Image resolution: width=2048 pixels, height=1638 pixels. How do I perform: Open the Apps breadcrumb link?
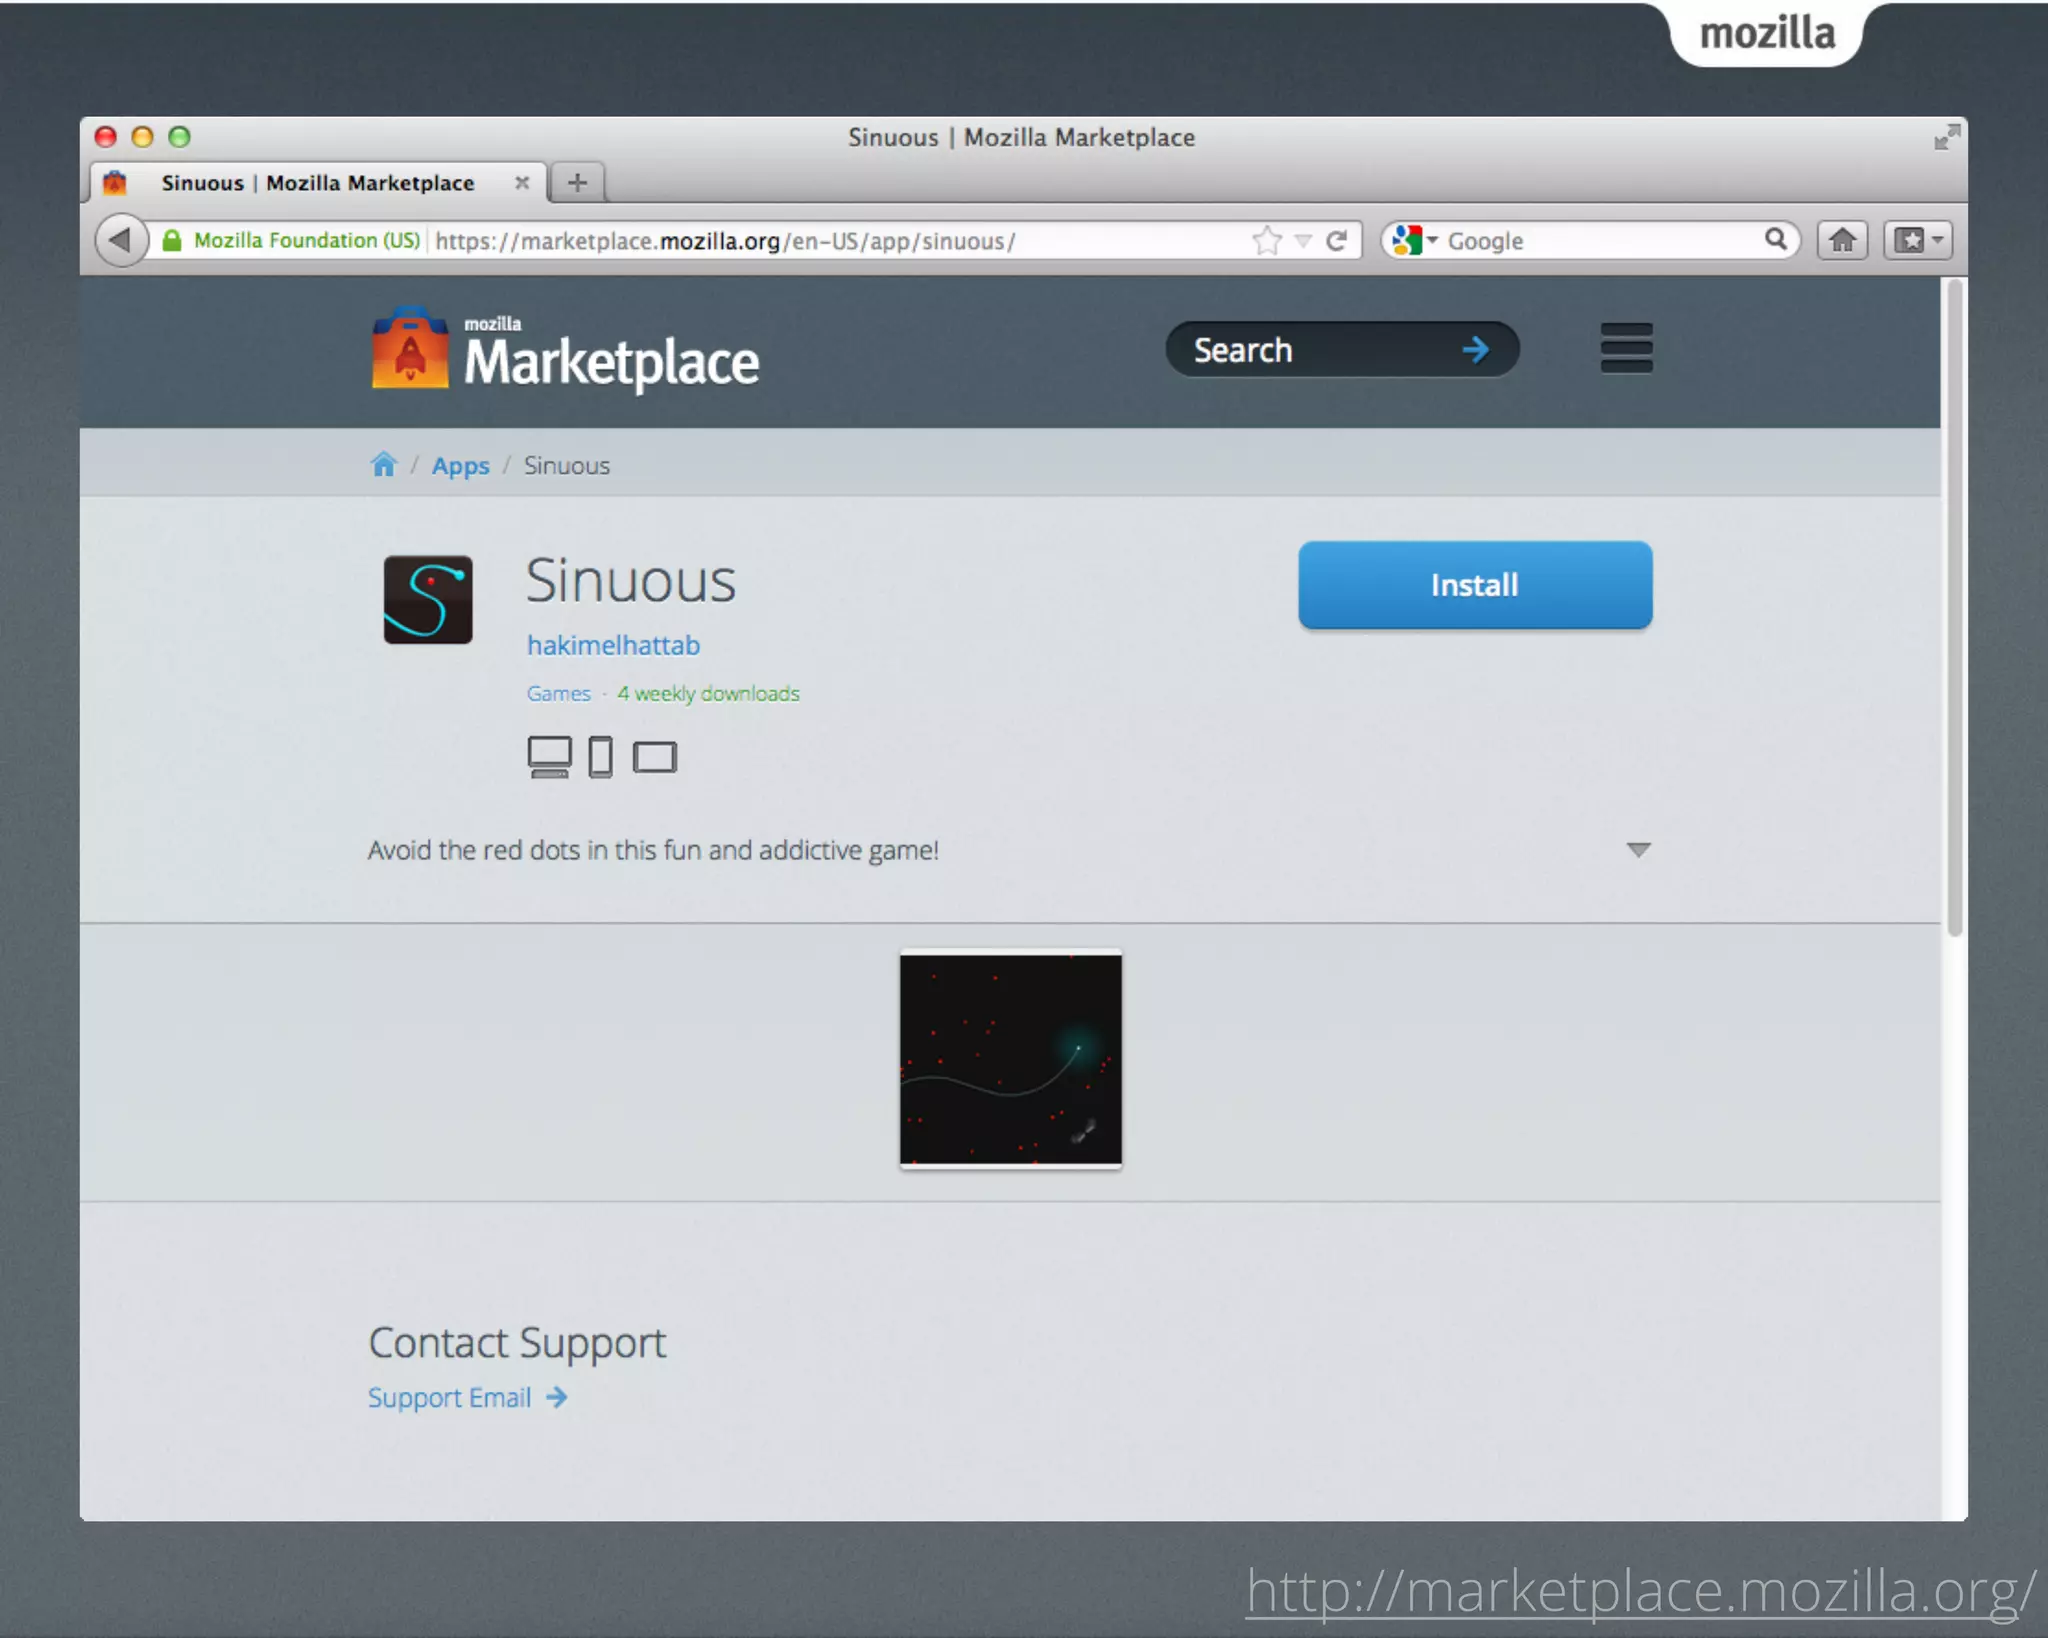(461, 466)
